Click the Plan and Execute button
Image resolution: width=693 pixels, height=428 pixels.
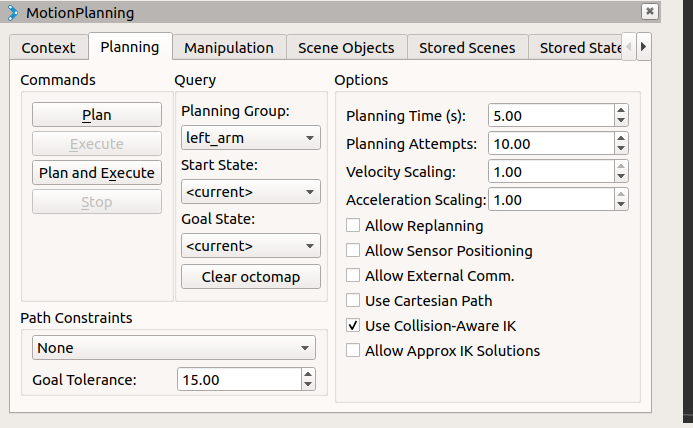pyautogui.click(x=97, y=173)
